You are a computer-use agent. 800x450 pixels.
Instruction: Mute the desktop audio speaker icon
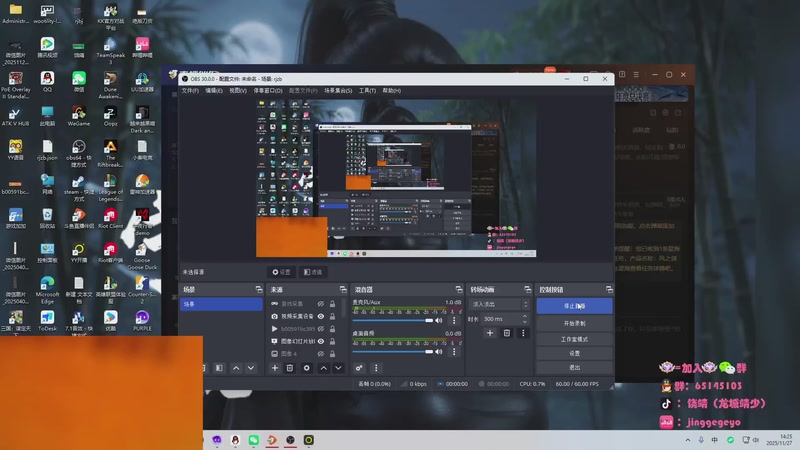pyautogui.click(x=439, y=352)
